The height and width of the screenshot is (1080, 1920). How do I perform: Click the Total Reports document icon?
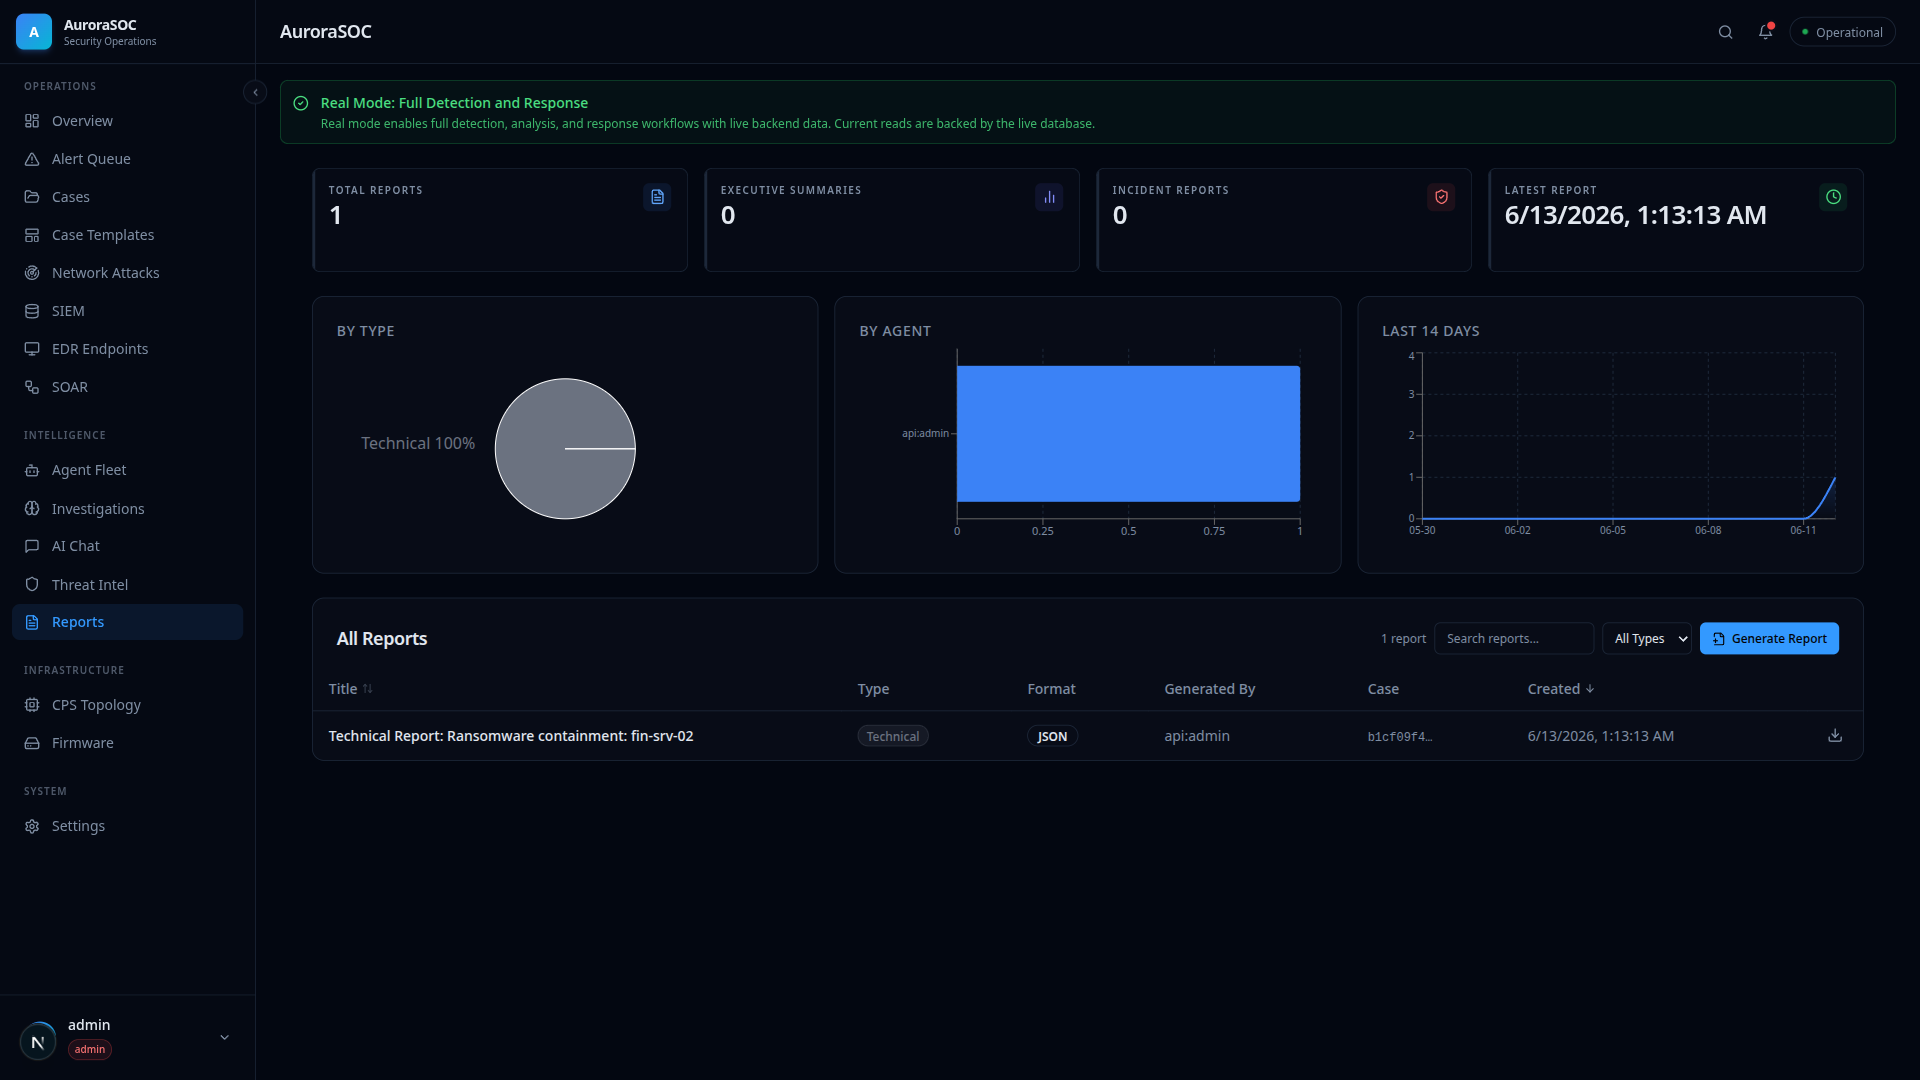[x=657, y=197]
